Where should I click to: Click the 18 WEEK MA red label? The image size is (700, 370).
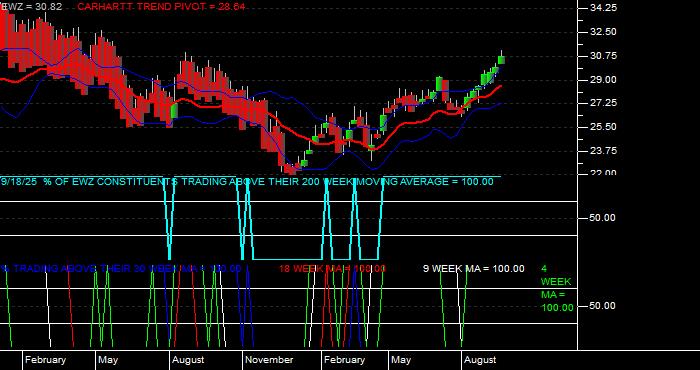click(x=332, y=269)
